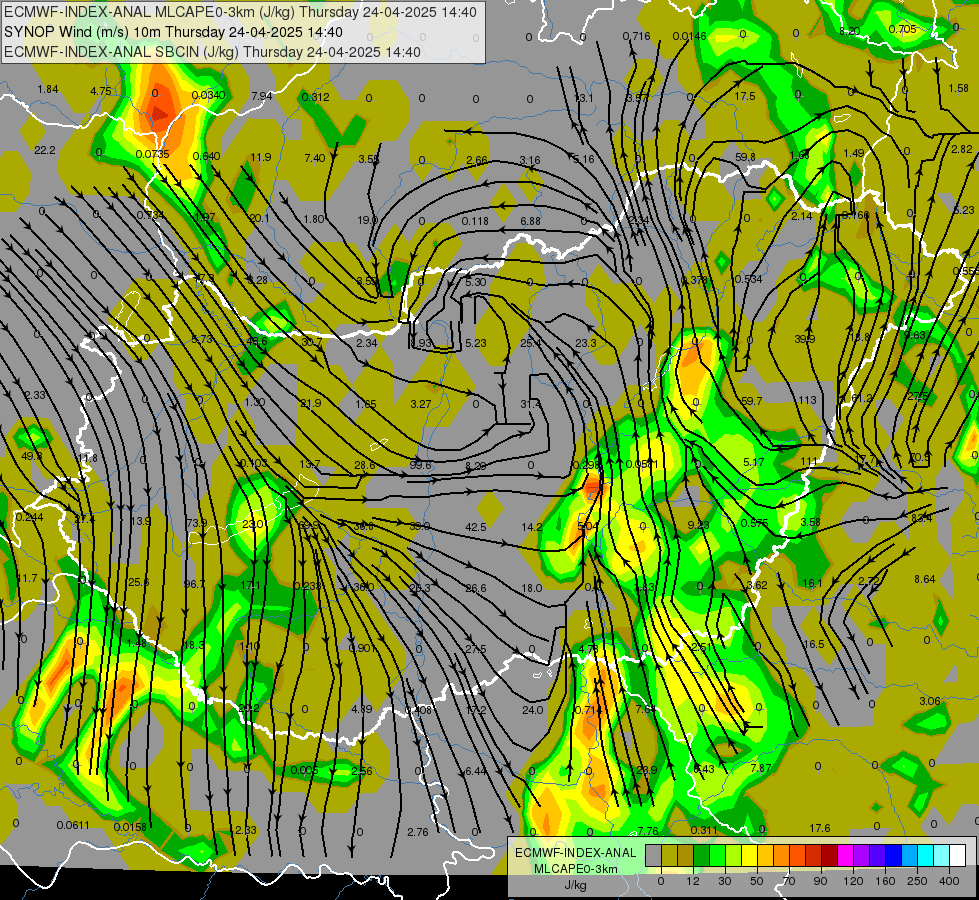Select the cyan legend color swatch
This screenshot has height=900, width=979.
[x=925, y=856]
